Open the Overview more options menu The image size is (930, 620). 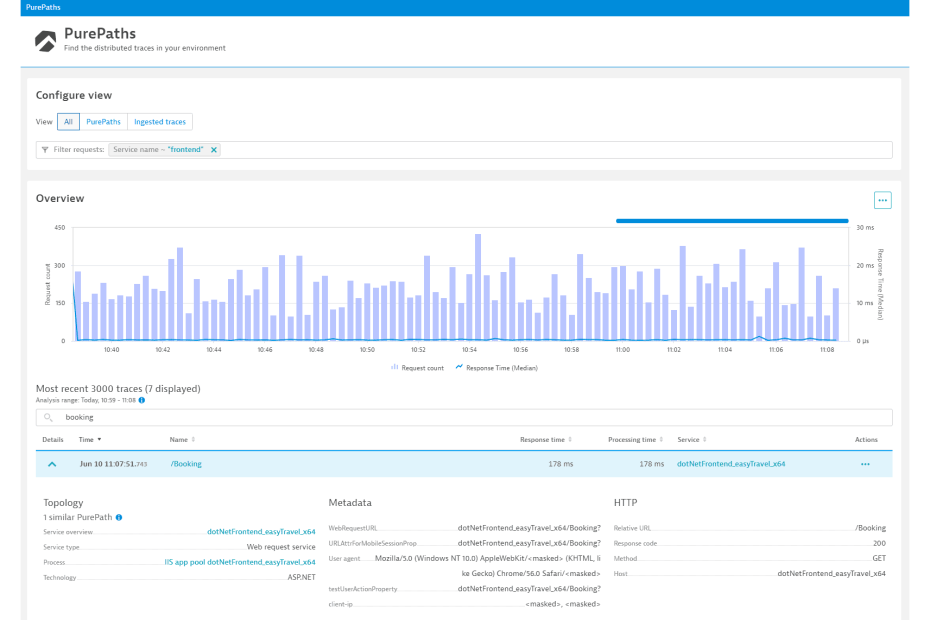tap(882, 200)
